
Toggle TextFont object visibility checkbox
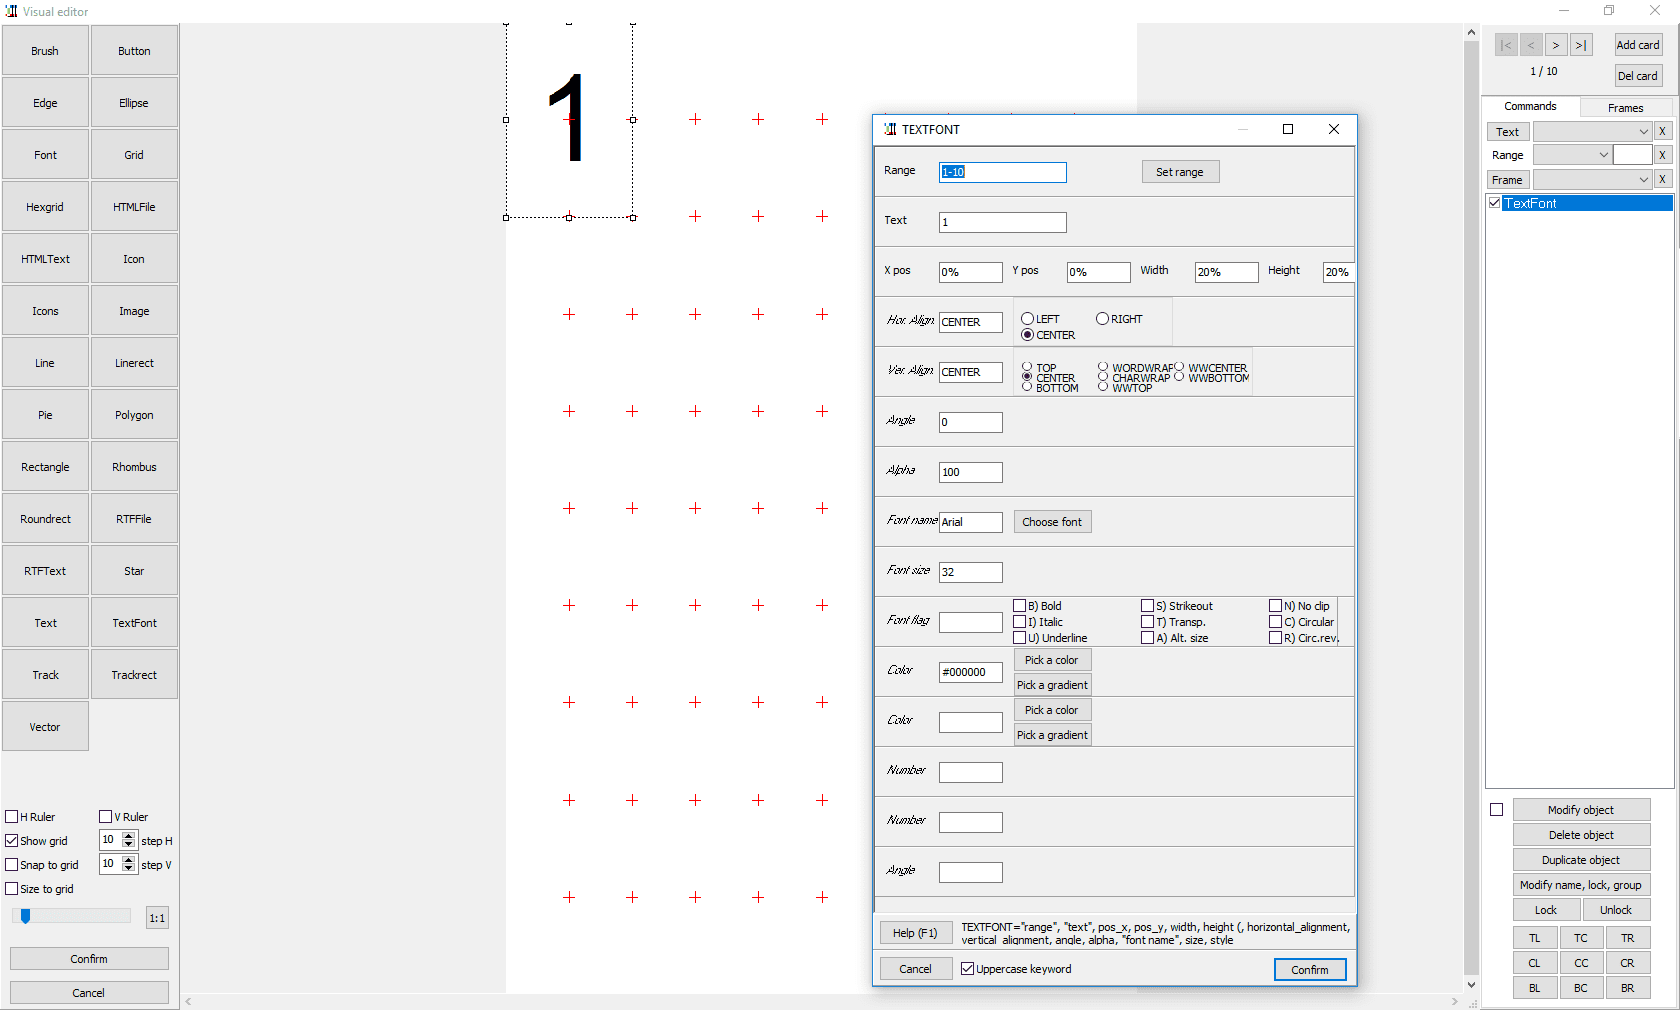coord(1495,203)
